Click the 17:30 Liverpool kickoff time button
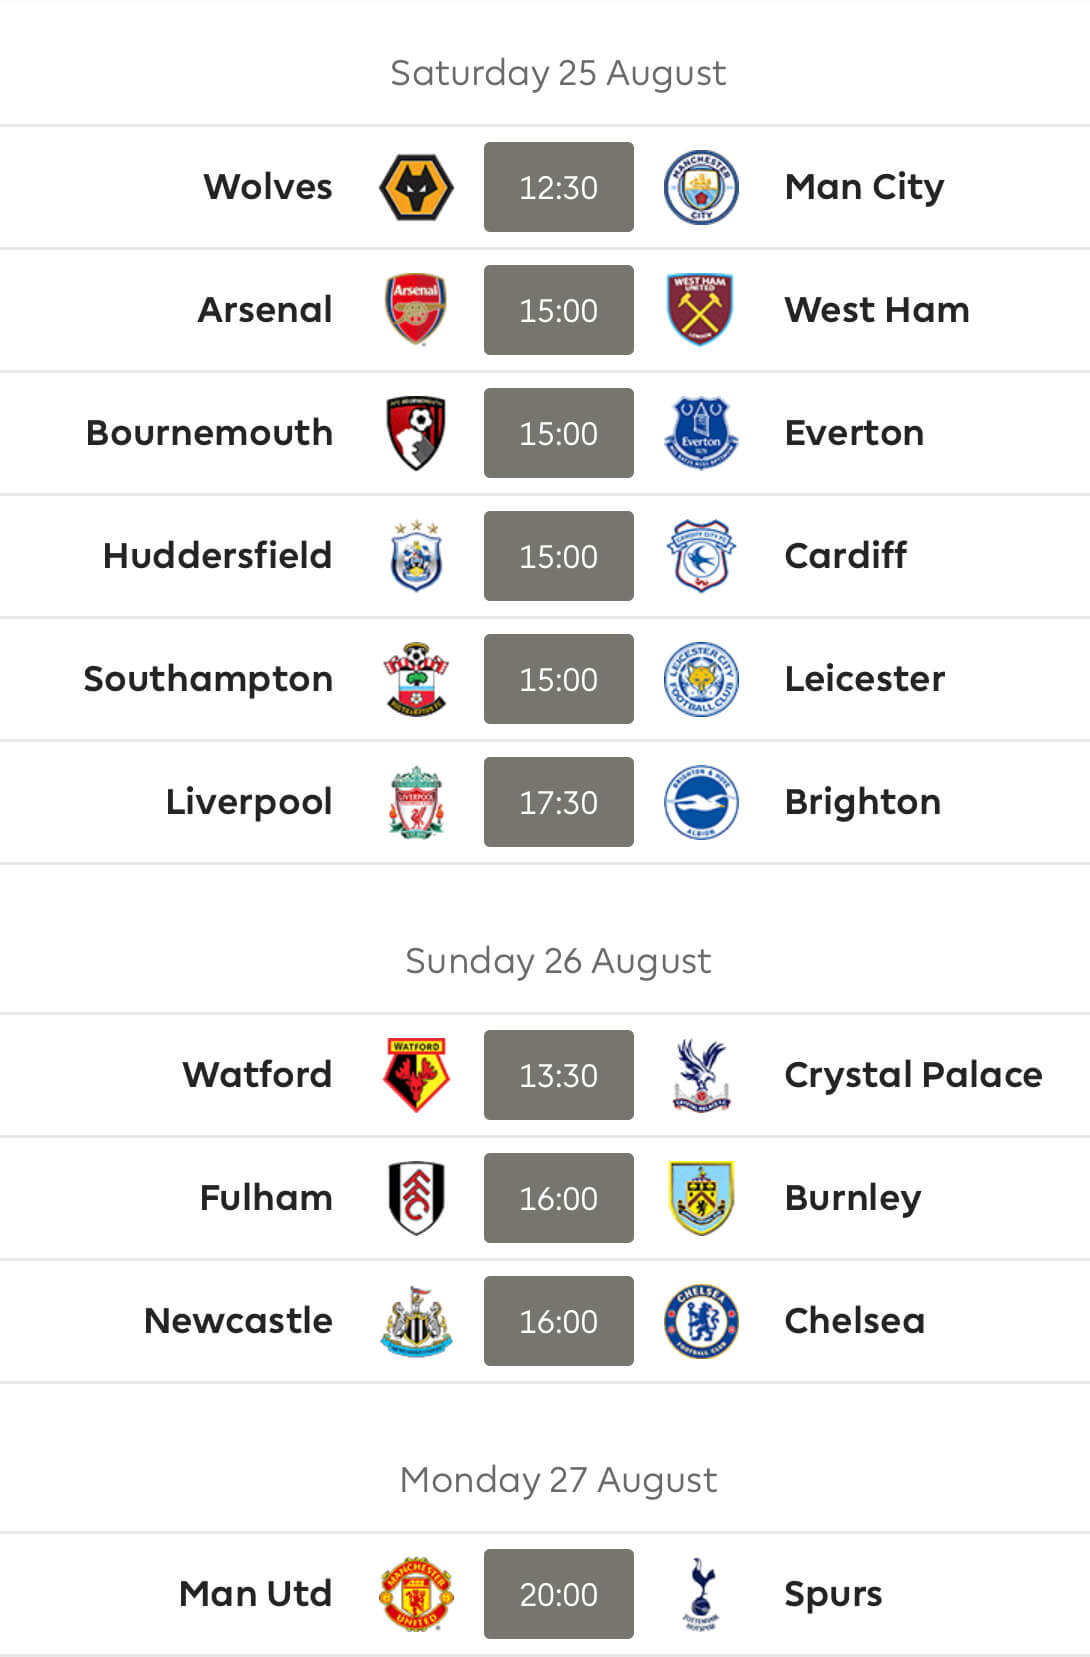Viewport: 1090px width, 1657px height. click(x=559, y=802)
